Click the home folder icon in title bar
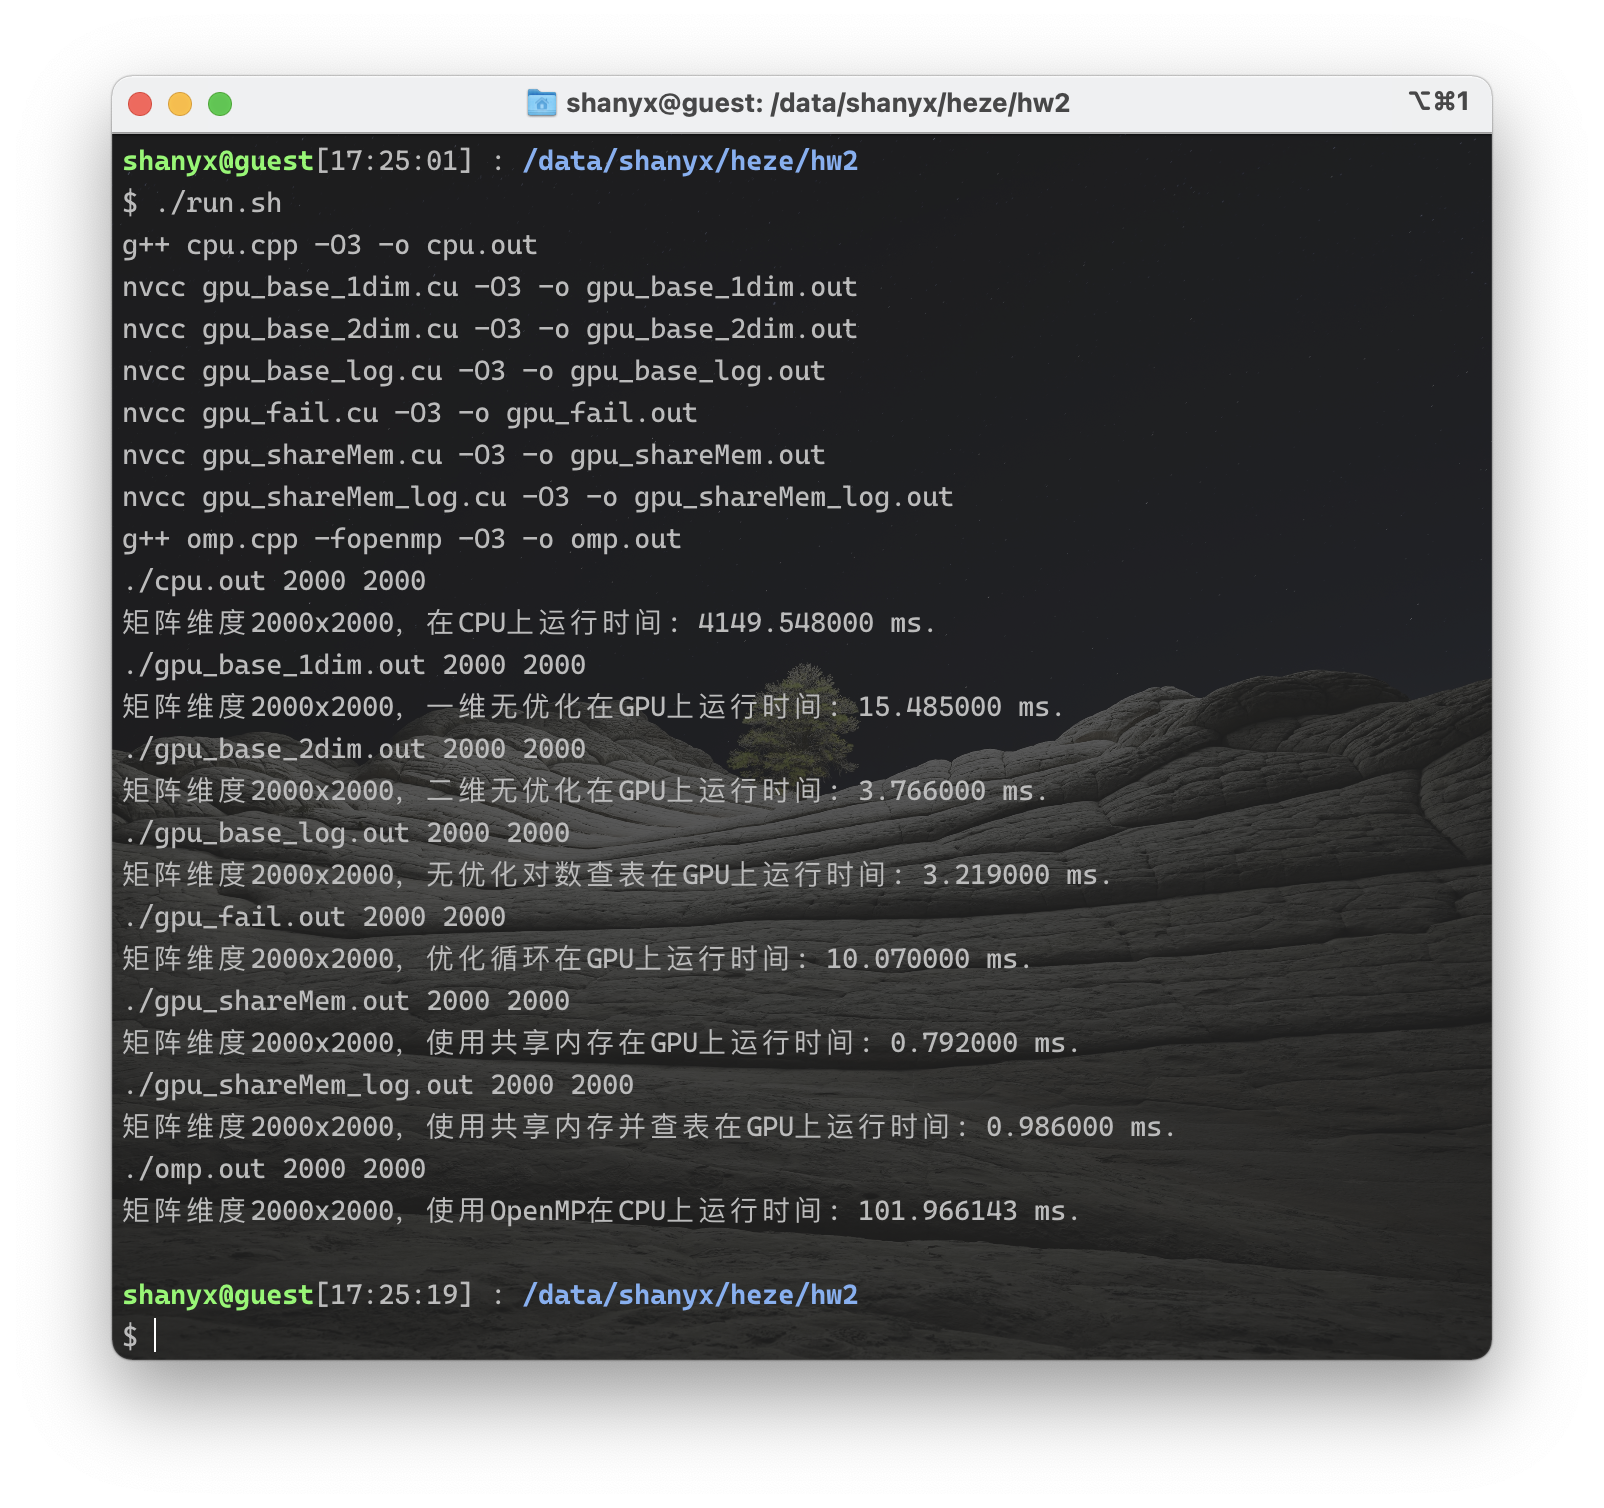Screen dimensions: 1604x1508 (x=541, y=103)
